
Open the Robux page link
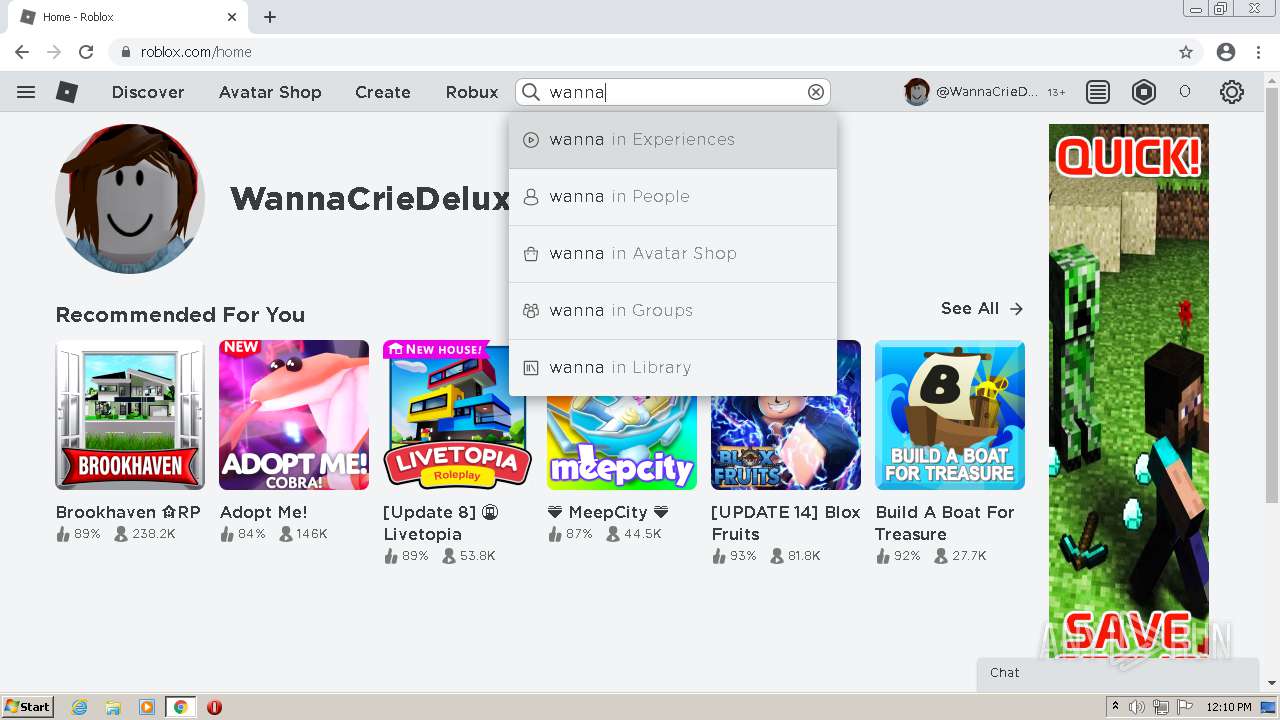click(472, 92)
